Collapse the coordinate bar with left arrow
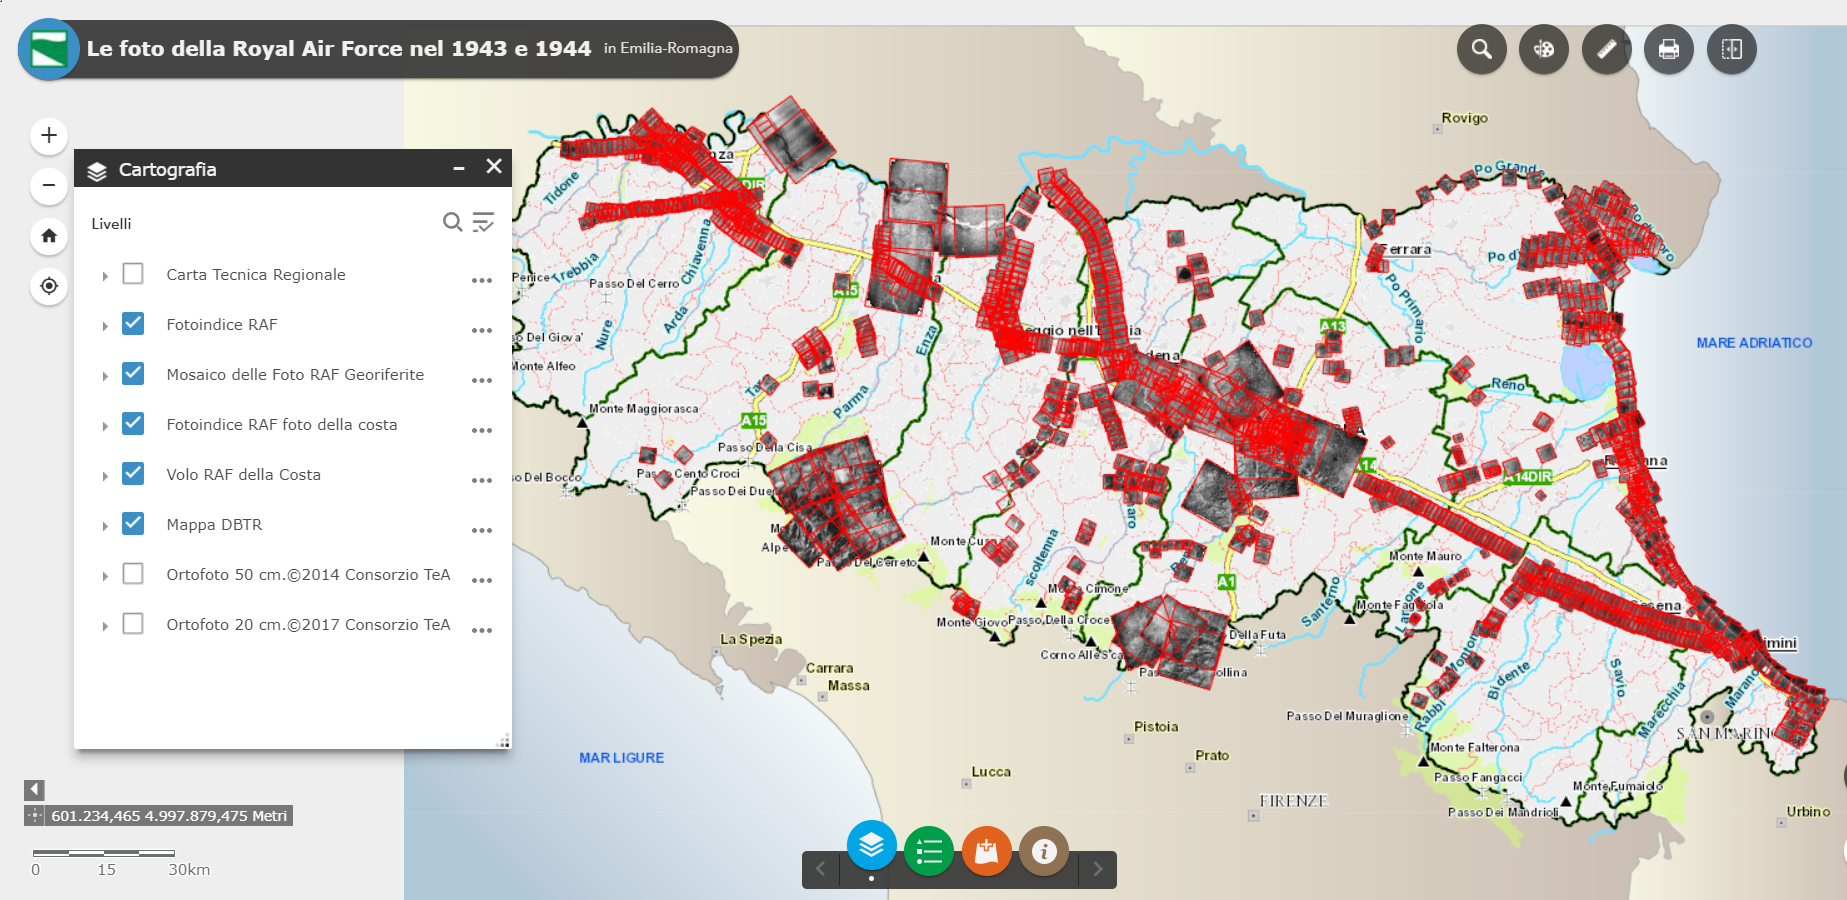The image size is (1847, 900). coord(34,790)
